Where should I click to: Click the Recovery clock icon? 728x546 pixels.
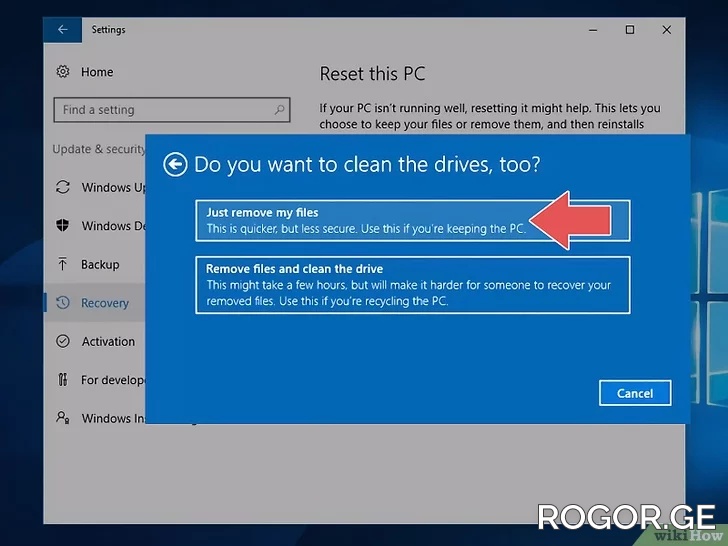[x=63, y=303]
